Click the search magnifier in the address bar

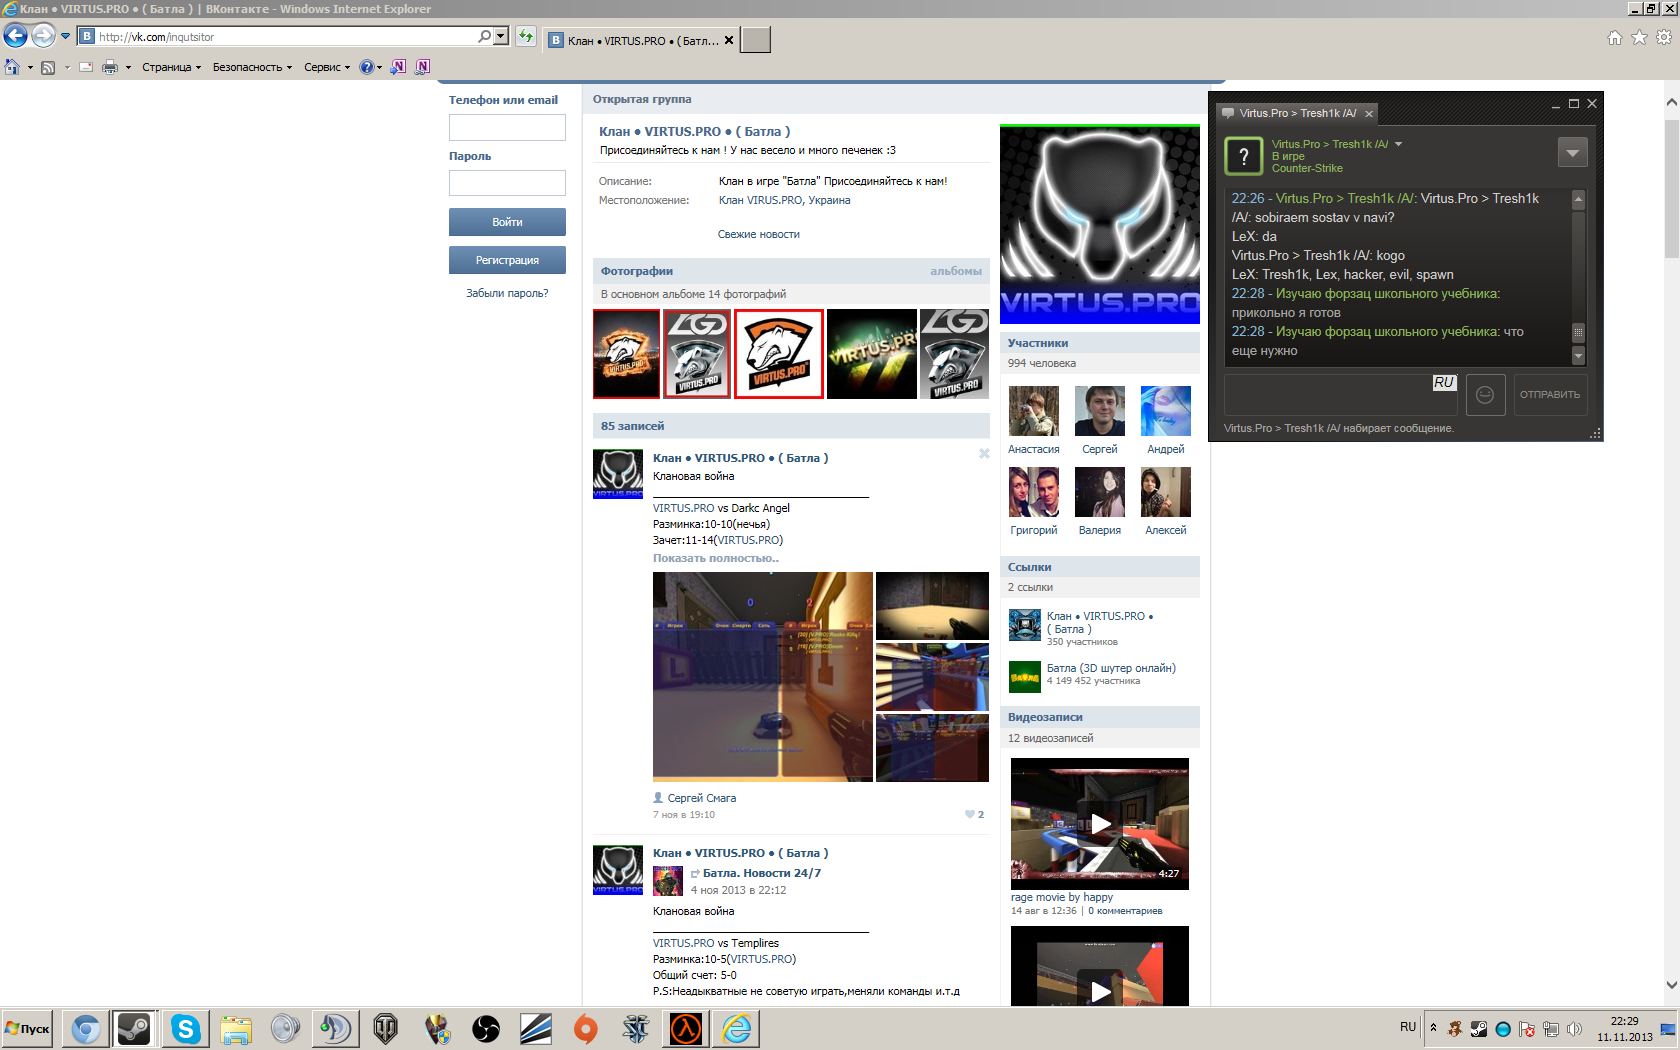pyautogui.click(x=485, y=36)
